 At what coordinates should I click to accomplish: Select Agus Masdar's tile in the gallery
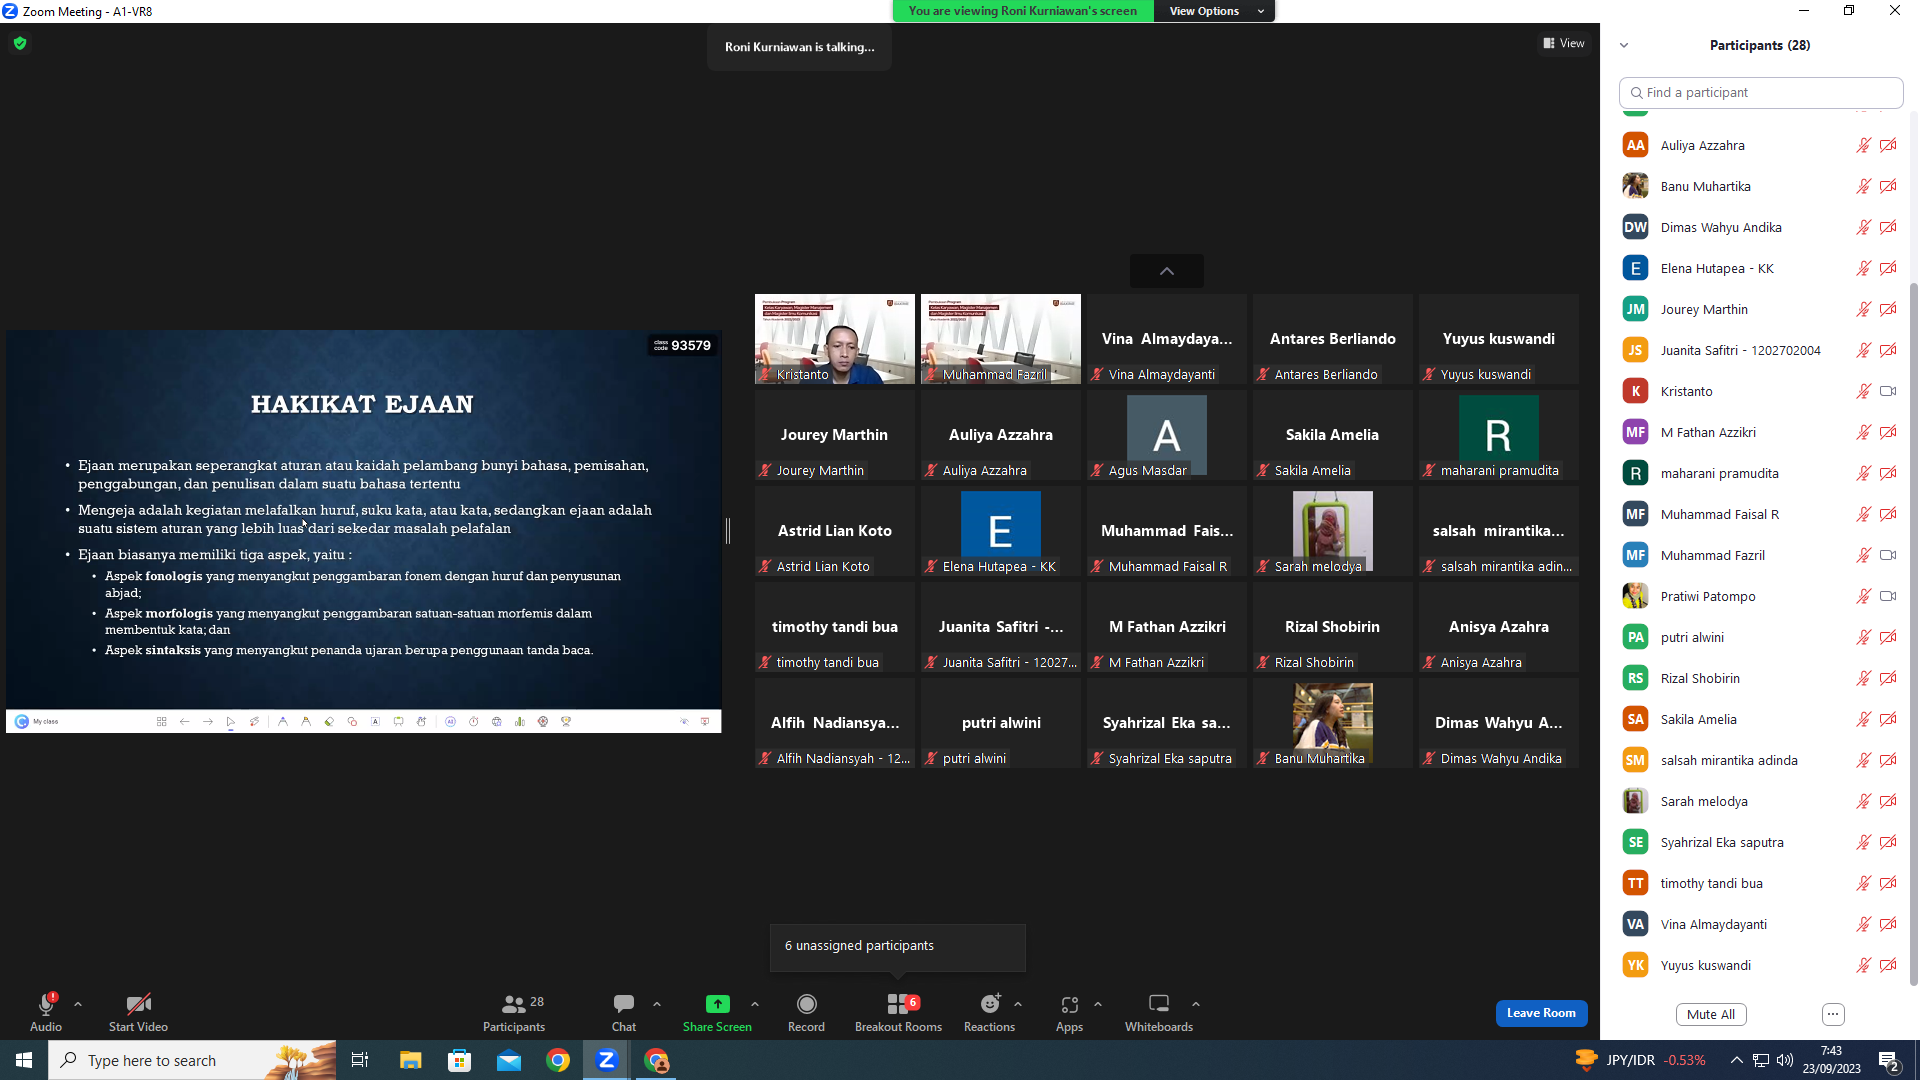tap(1167, 435)
